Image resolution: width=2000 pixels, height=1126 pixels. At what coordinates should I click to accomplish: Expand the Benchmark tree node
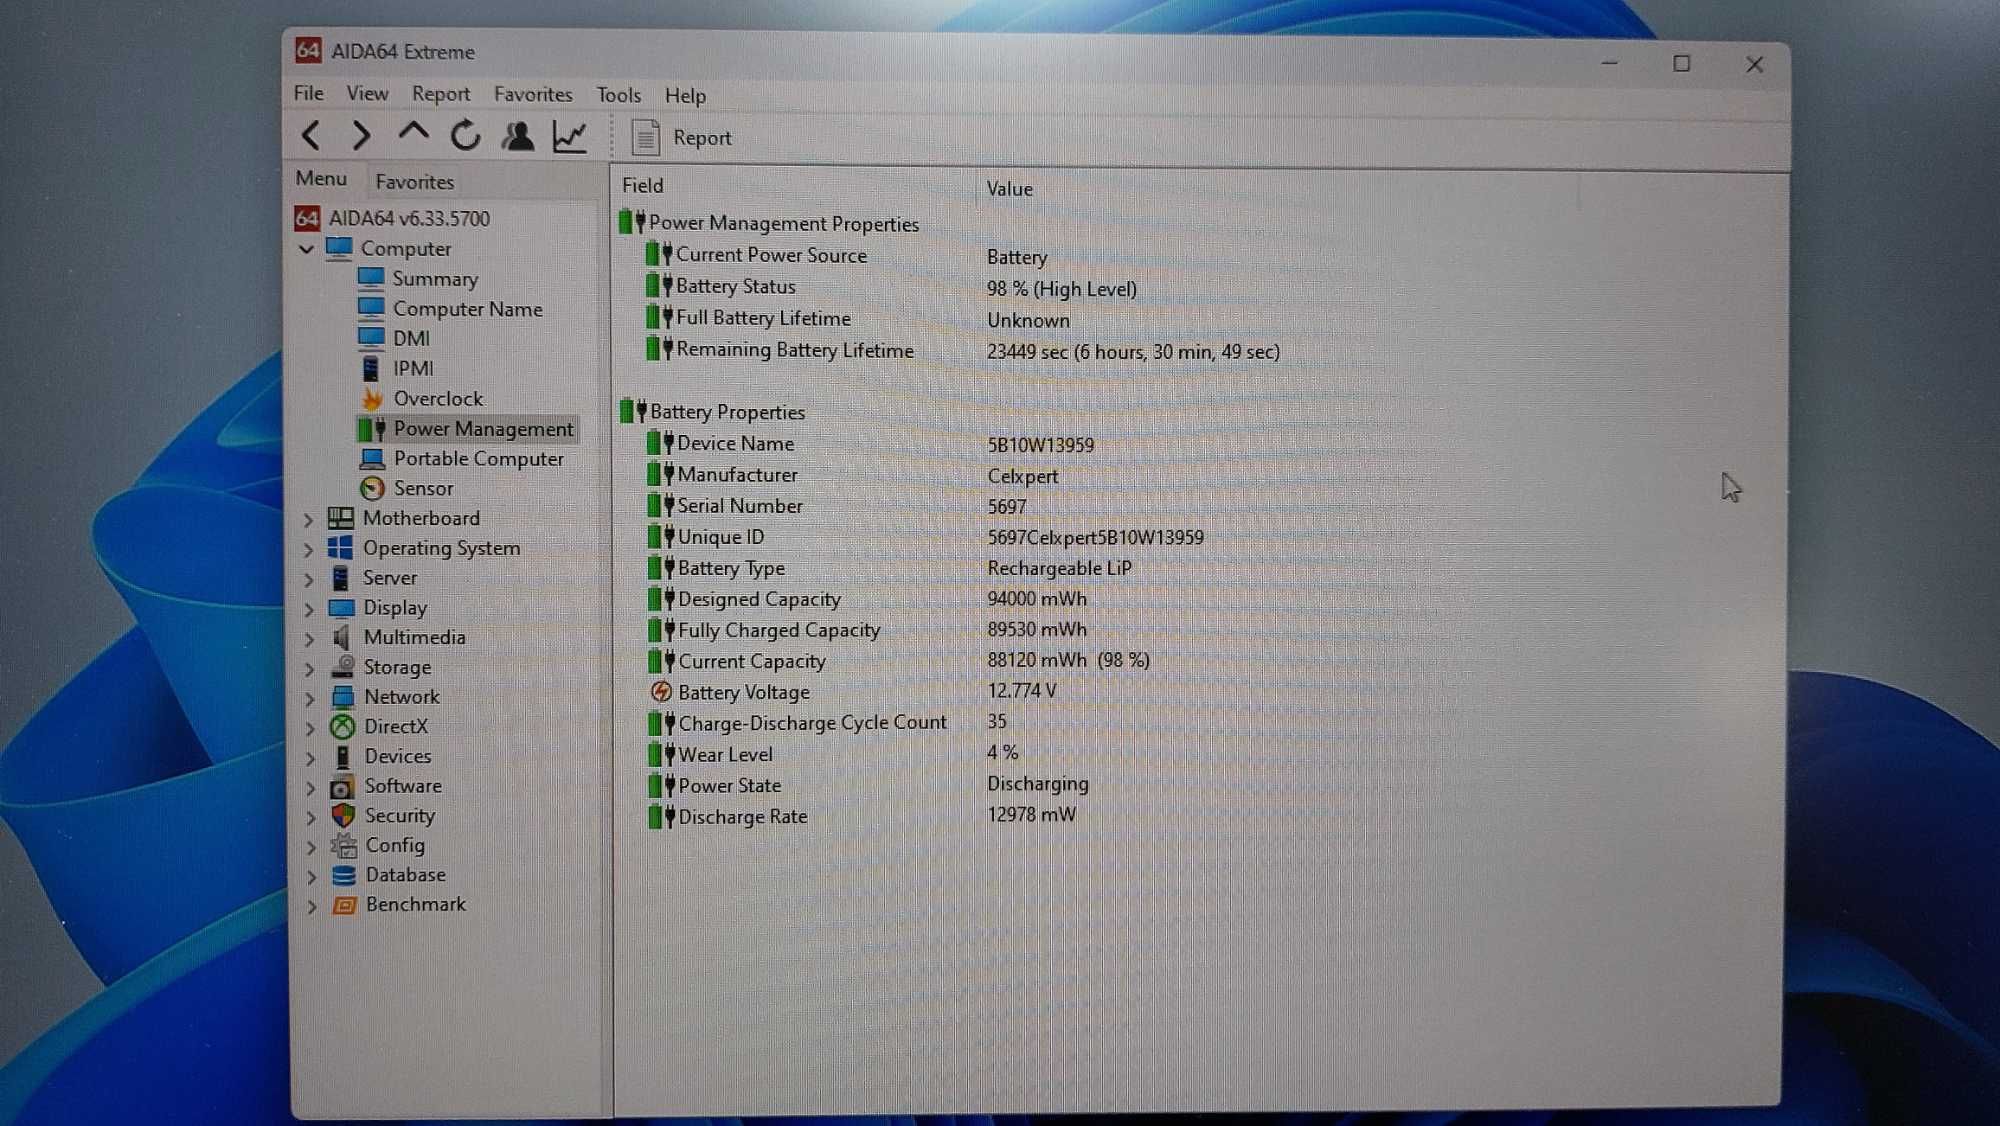pyautogui.click(x=312, y=906)
